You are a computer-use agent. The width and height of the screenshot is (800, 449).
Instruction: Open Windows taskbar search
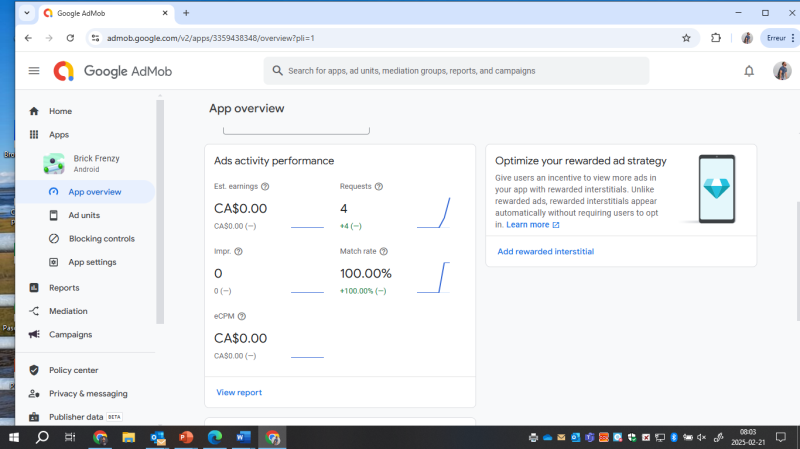42,437
